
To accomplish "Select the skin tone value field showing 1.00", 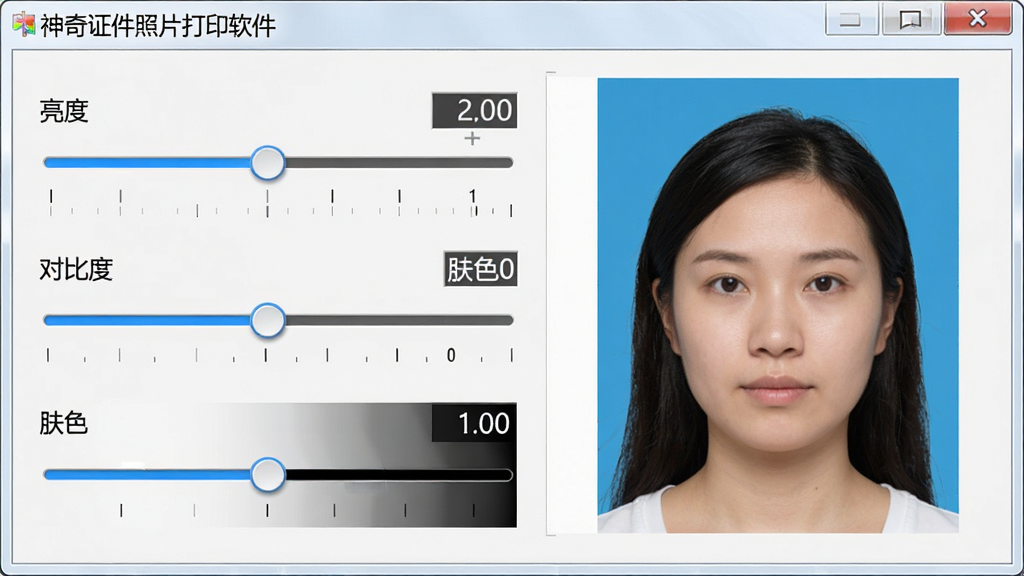I will pos(475,423).
